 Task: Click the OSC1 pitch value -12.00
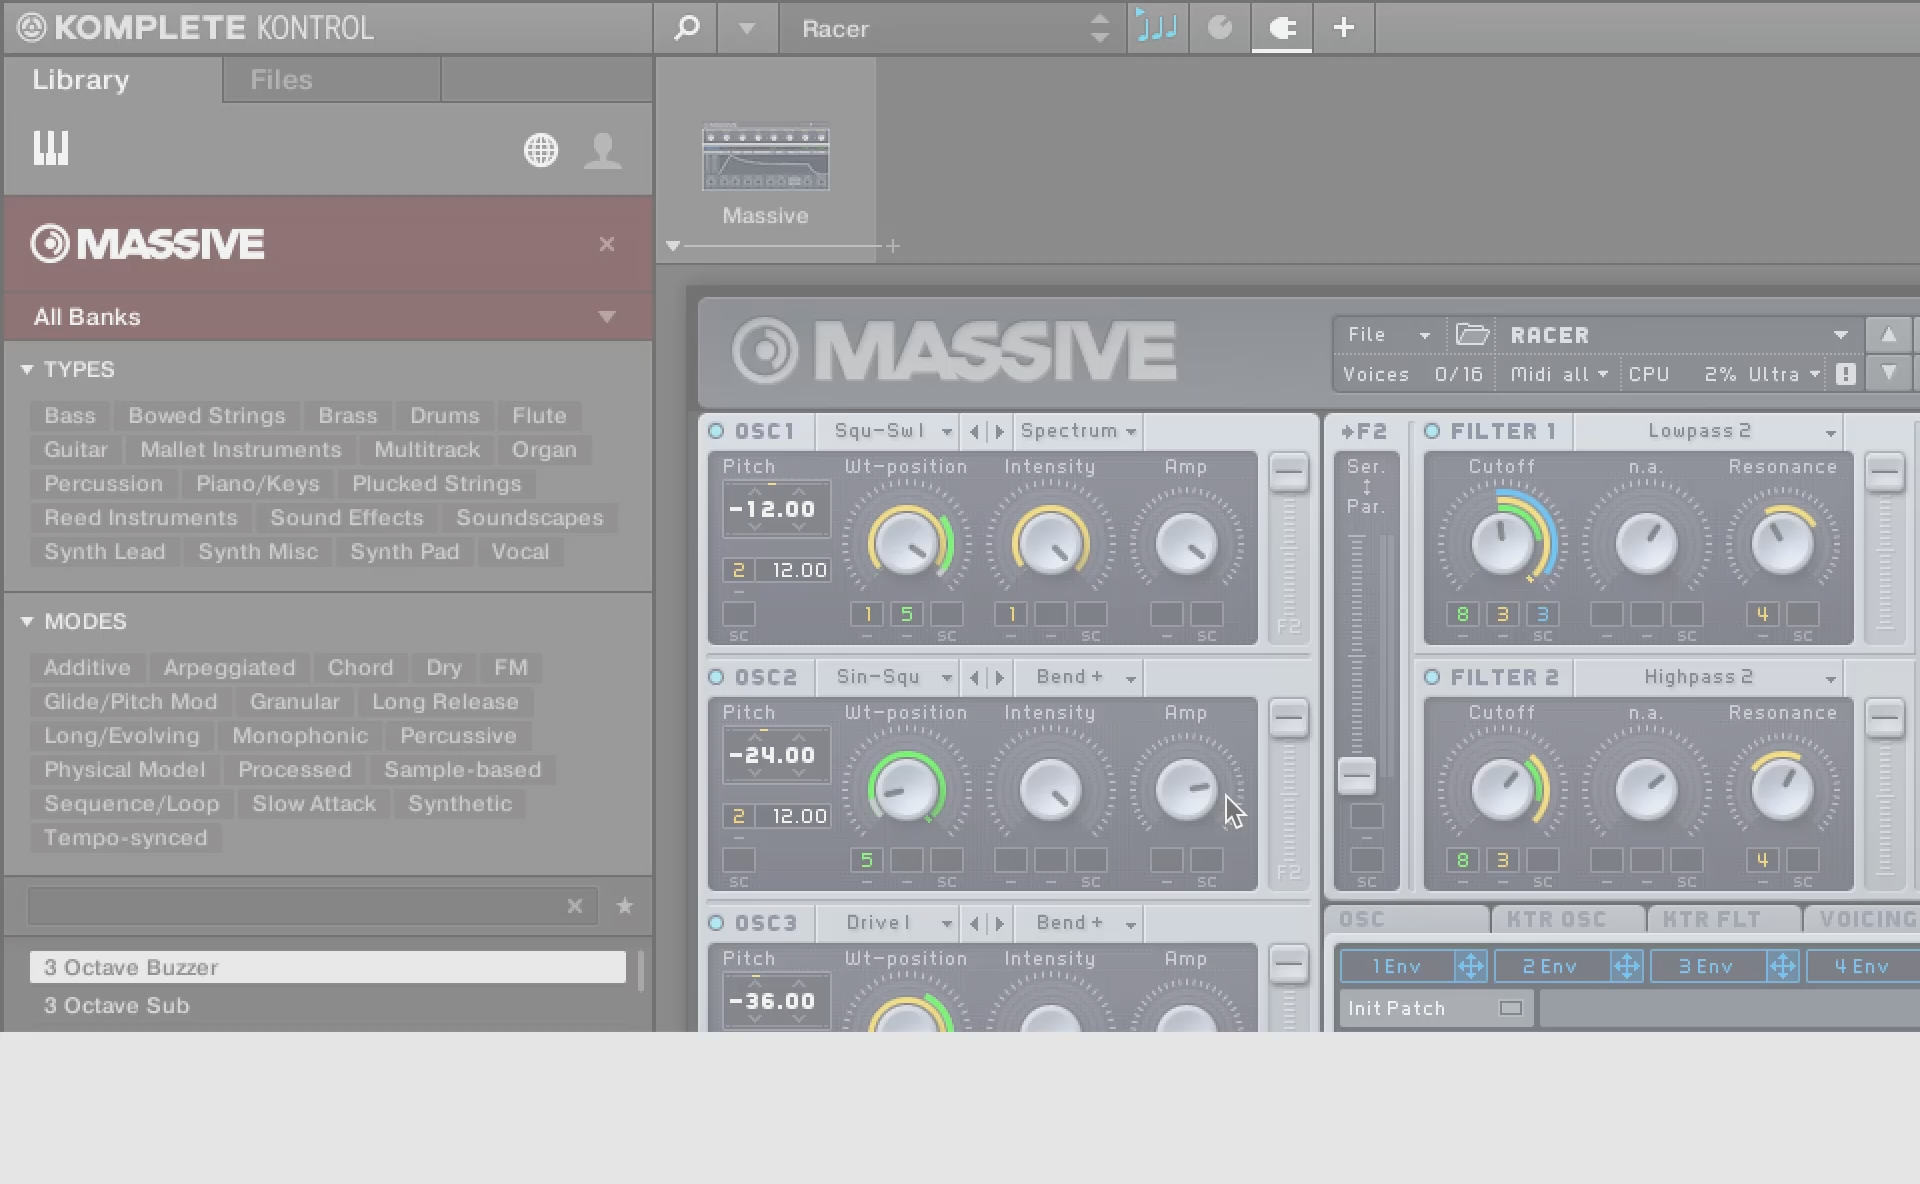coord(773,509)
